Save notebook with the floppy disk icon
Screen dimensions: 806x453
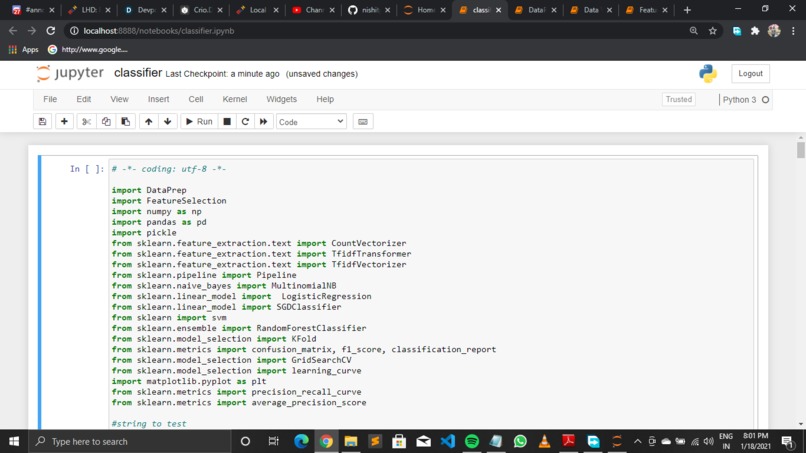click(x=42, y=122)
